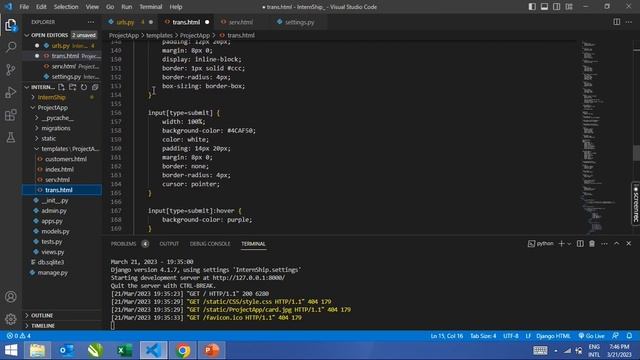Go to line via Ln, Col indicator
The width and height of the screenshot is (640, 360).
pos(447,336)
